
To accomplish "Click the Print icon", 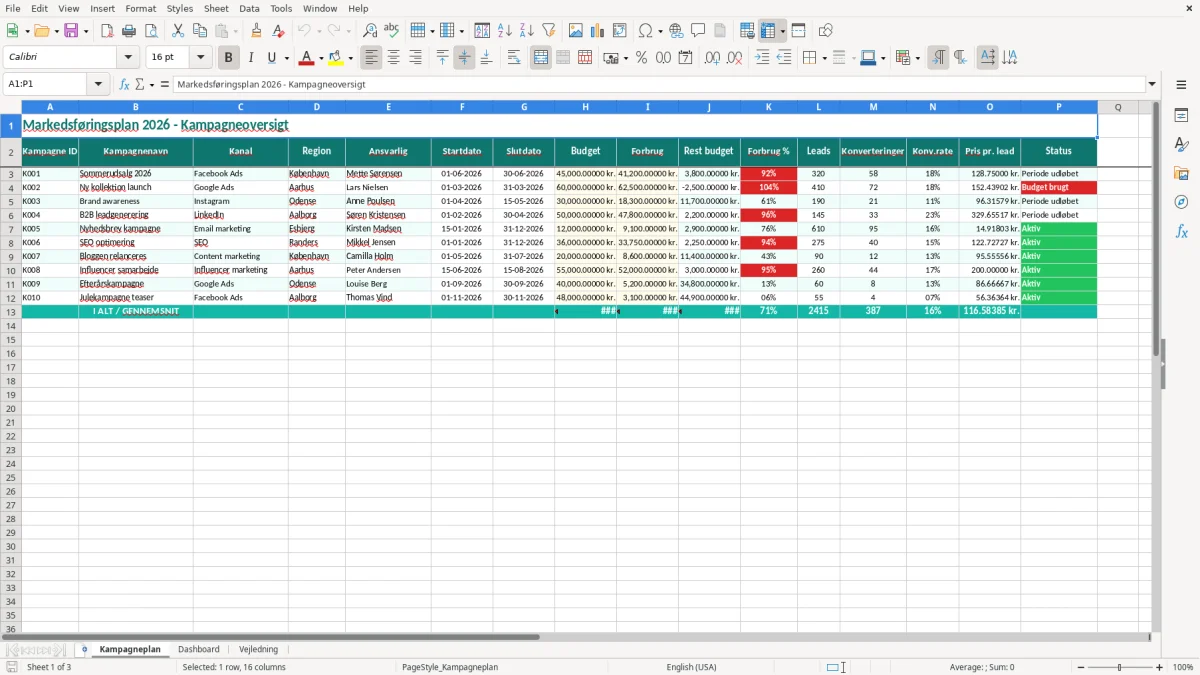I will (x=129, y=31).
